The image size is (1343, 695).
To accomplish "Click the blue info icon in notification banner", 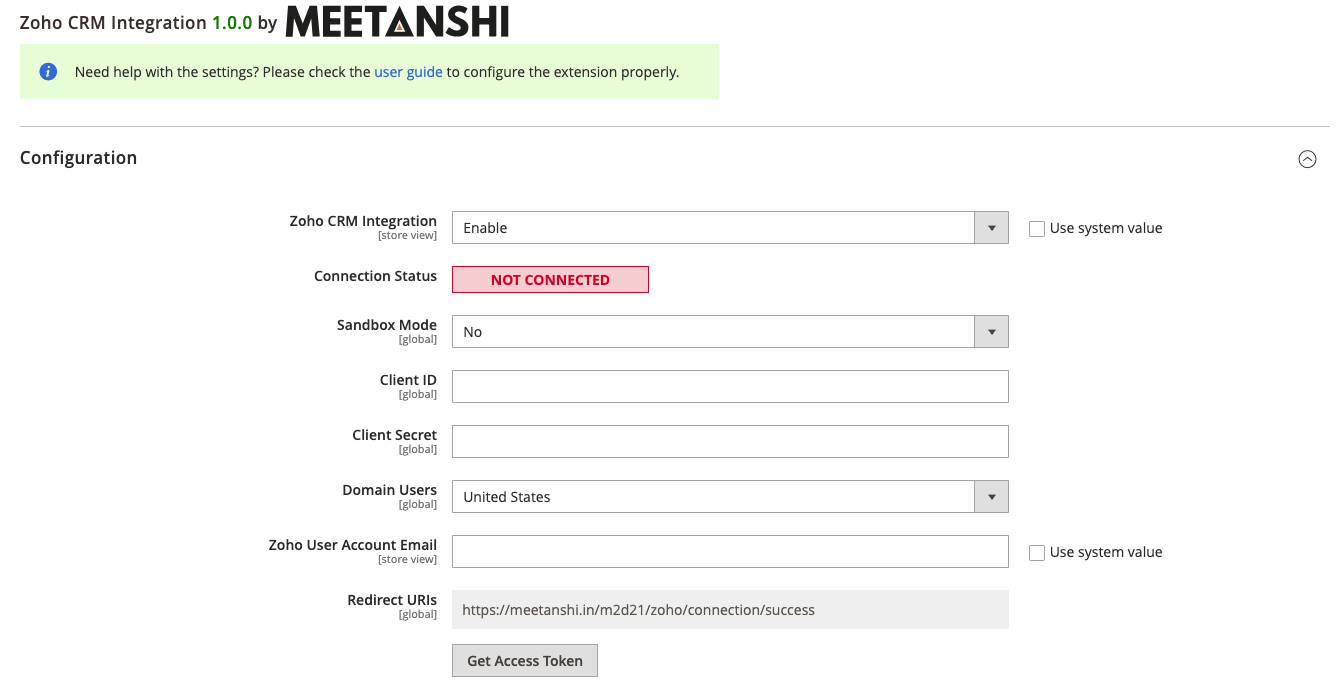I will click(48, 71).
